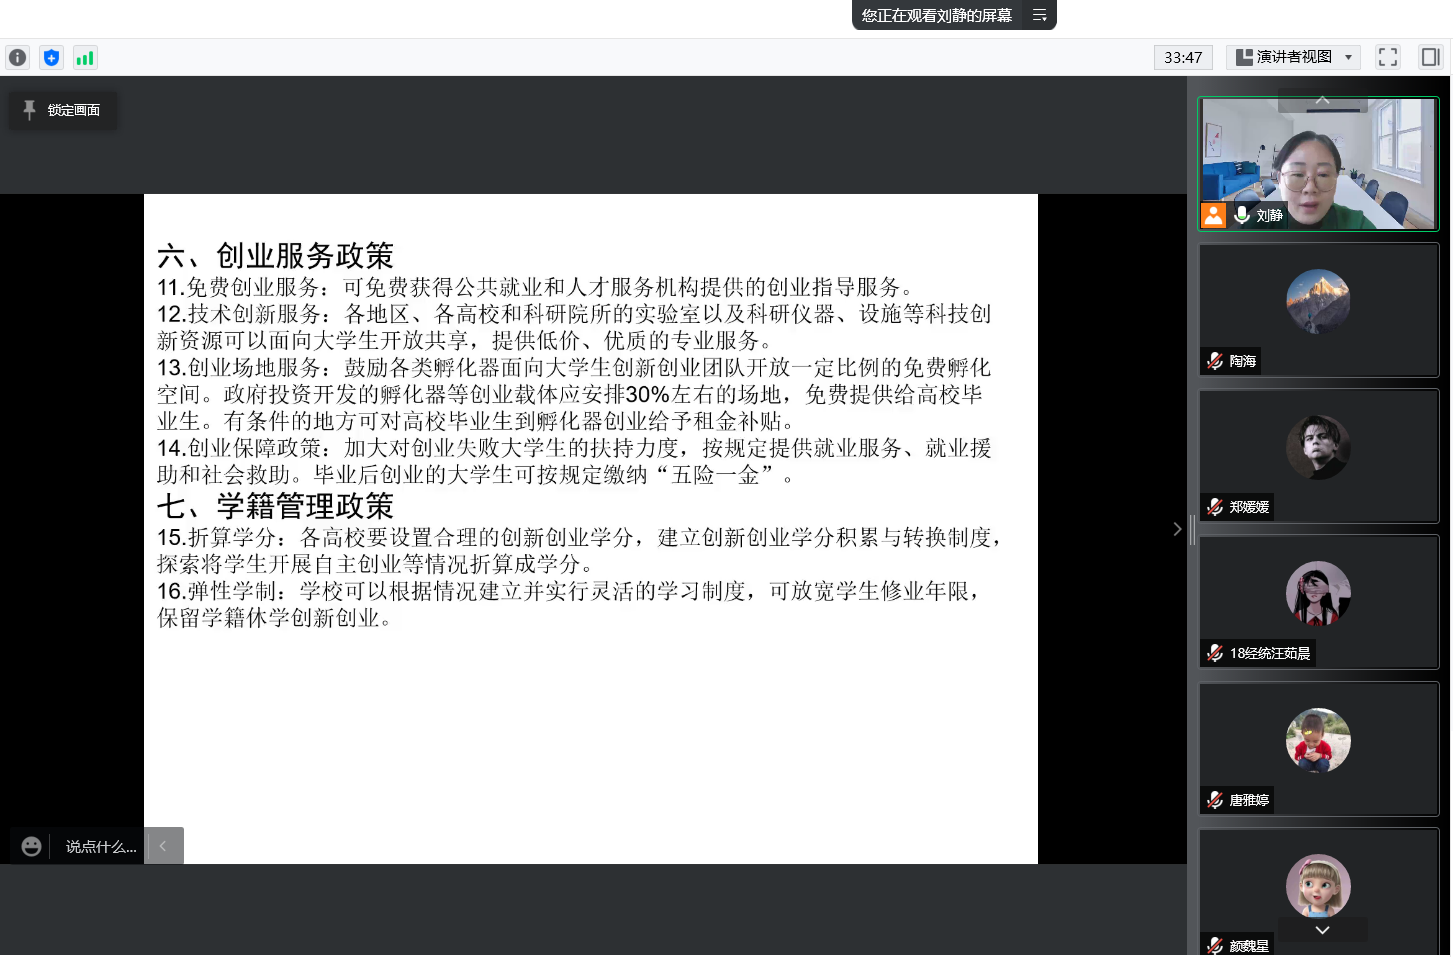Click 刘静's active microphone icon

[1242, 215]
